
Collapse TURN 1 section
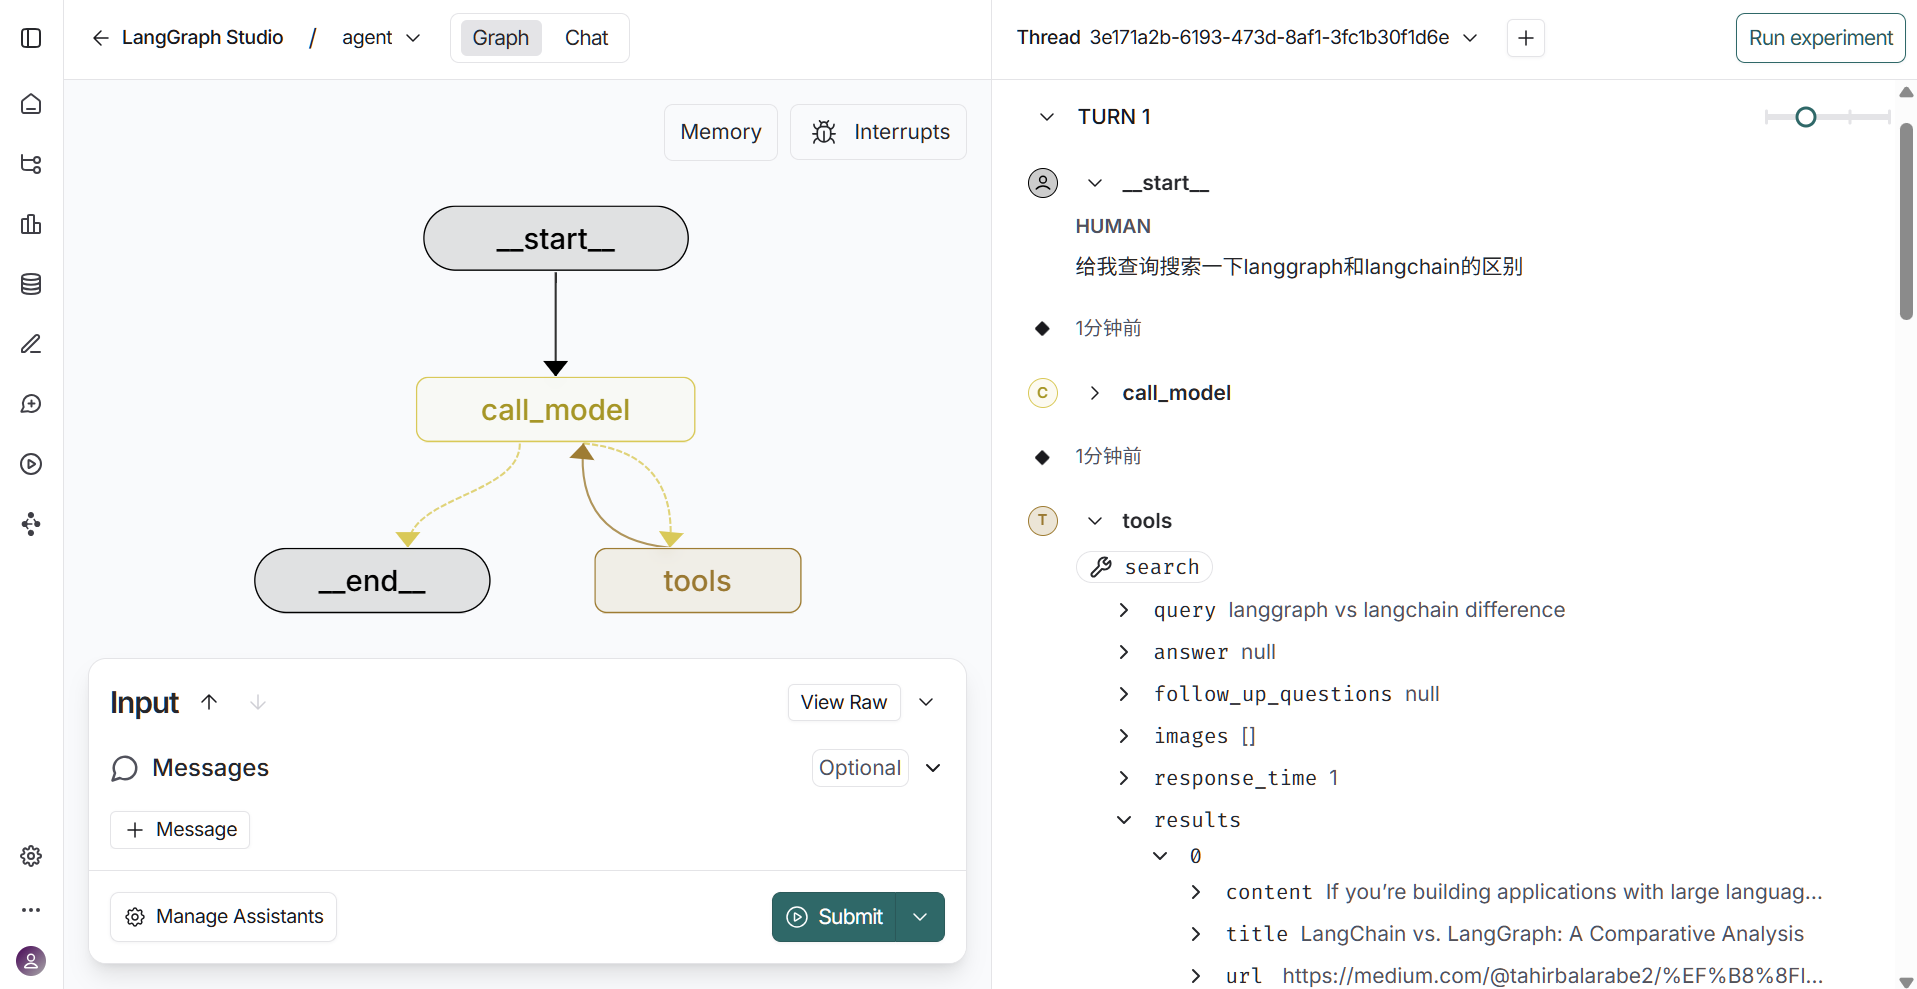1047,117
